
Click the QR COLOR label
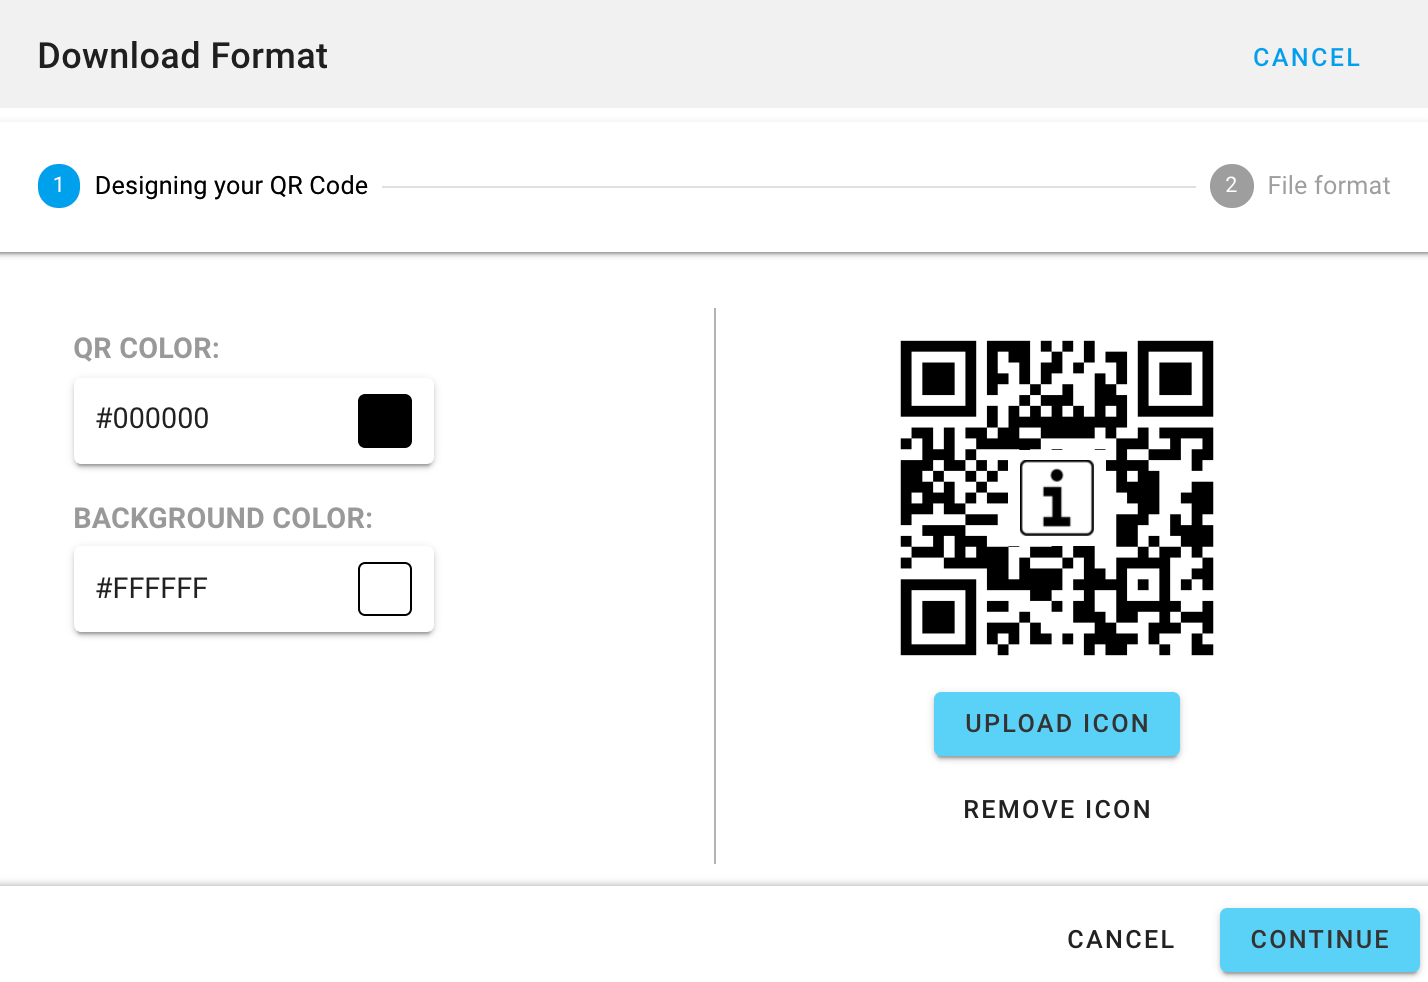146,348
